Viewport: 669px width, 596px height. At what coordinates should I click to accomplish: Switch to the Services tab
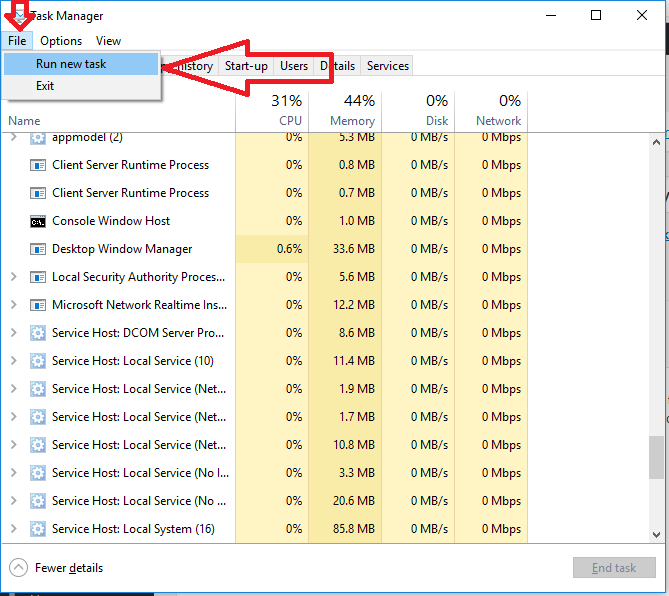[387, 66]
